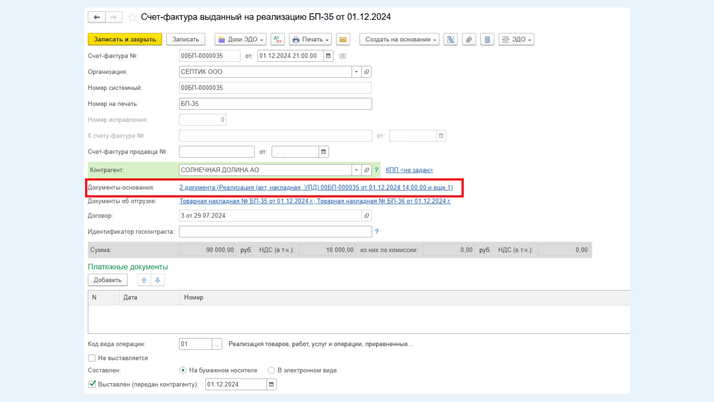Click the paperclip attached files icon
The image size is (714, 402).
[469, 40]
